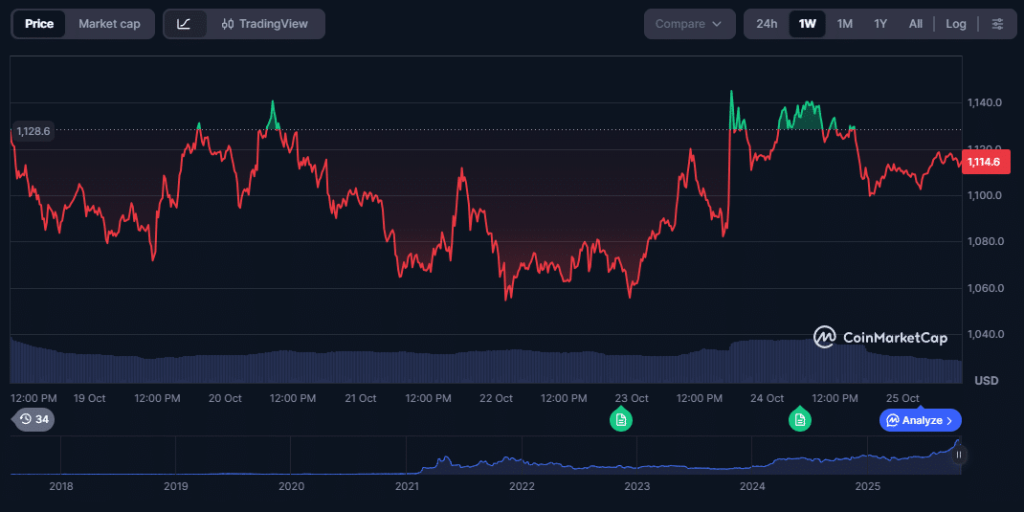Viewport: 1024px width, 512px height.
Task: Click the 1,140.0 axis label
Action: click(x=984, y=103)
